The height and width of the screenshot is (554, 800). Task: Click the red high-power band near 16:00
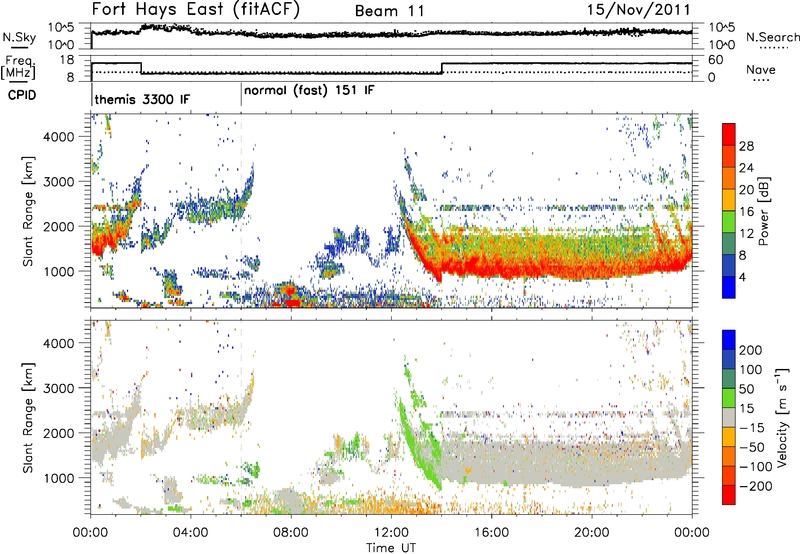(x=491, y=268)
